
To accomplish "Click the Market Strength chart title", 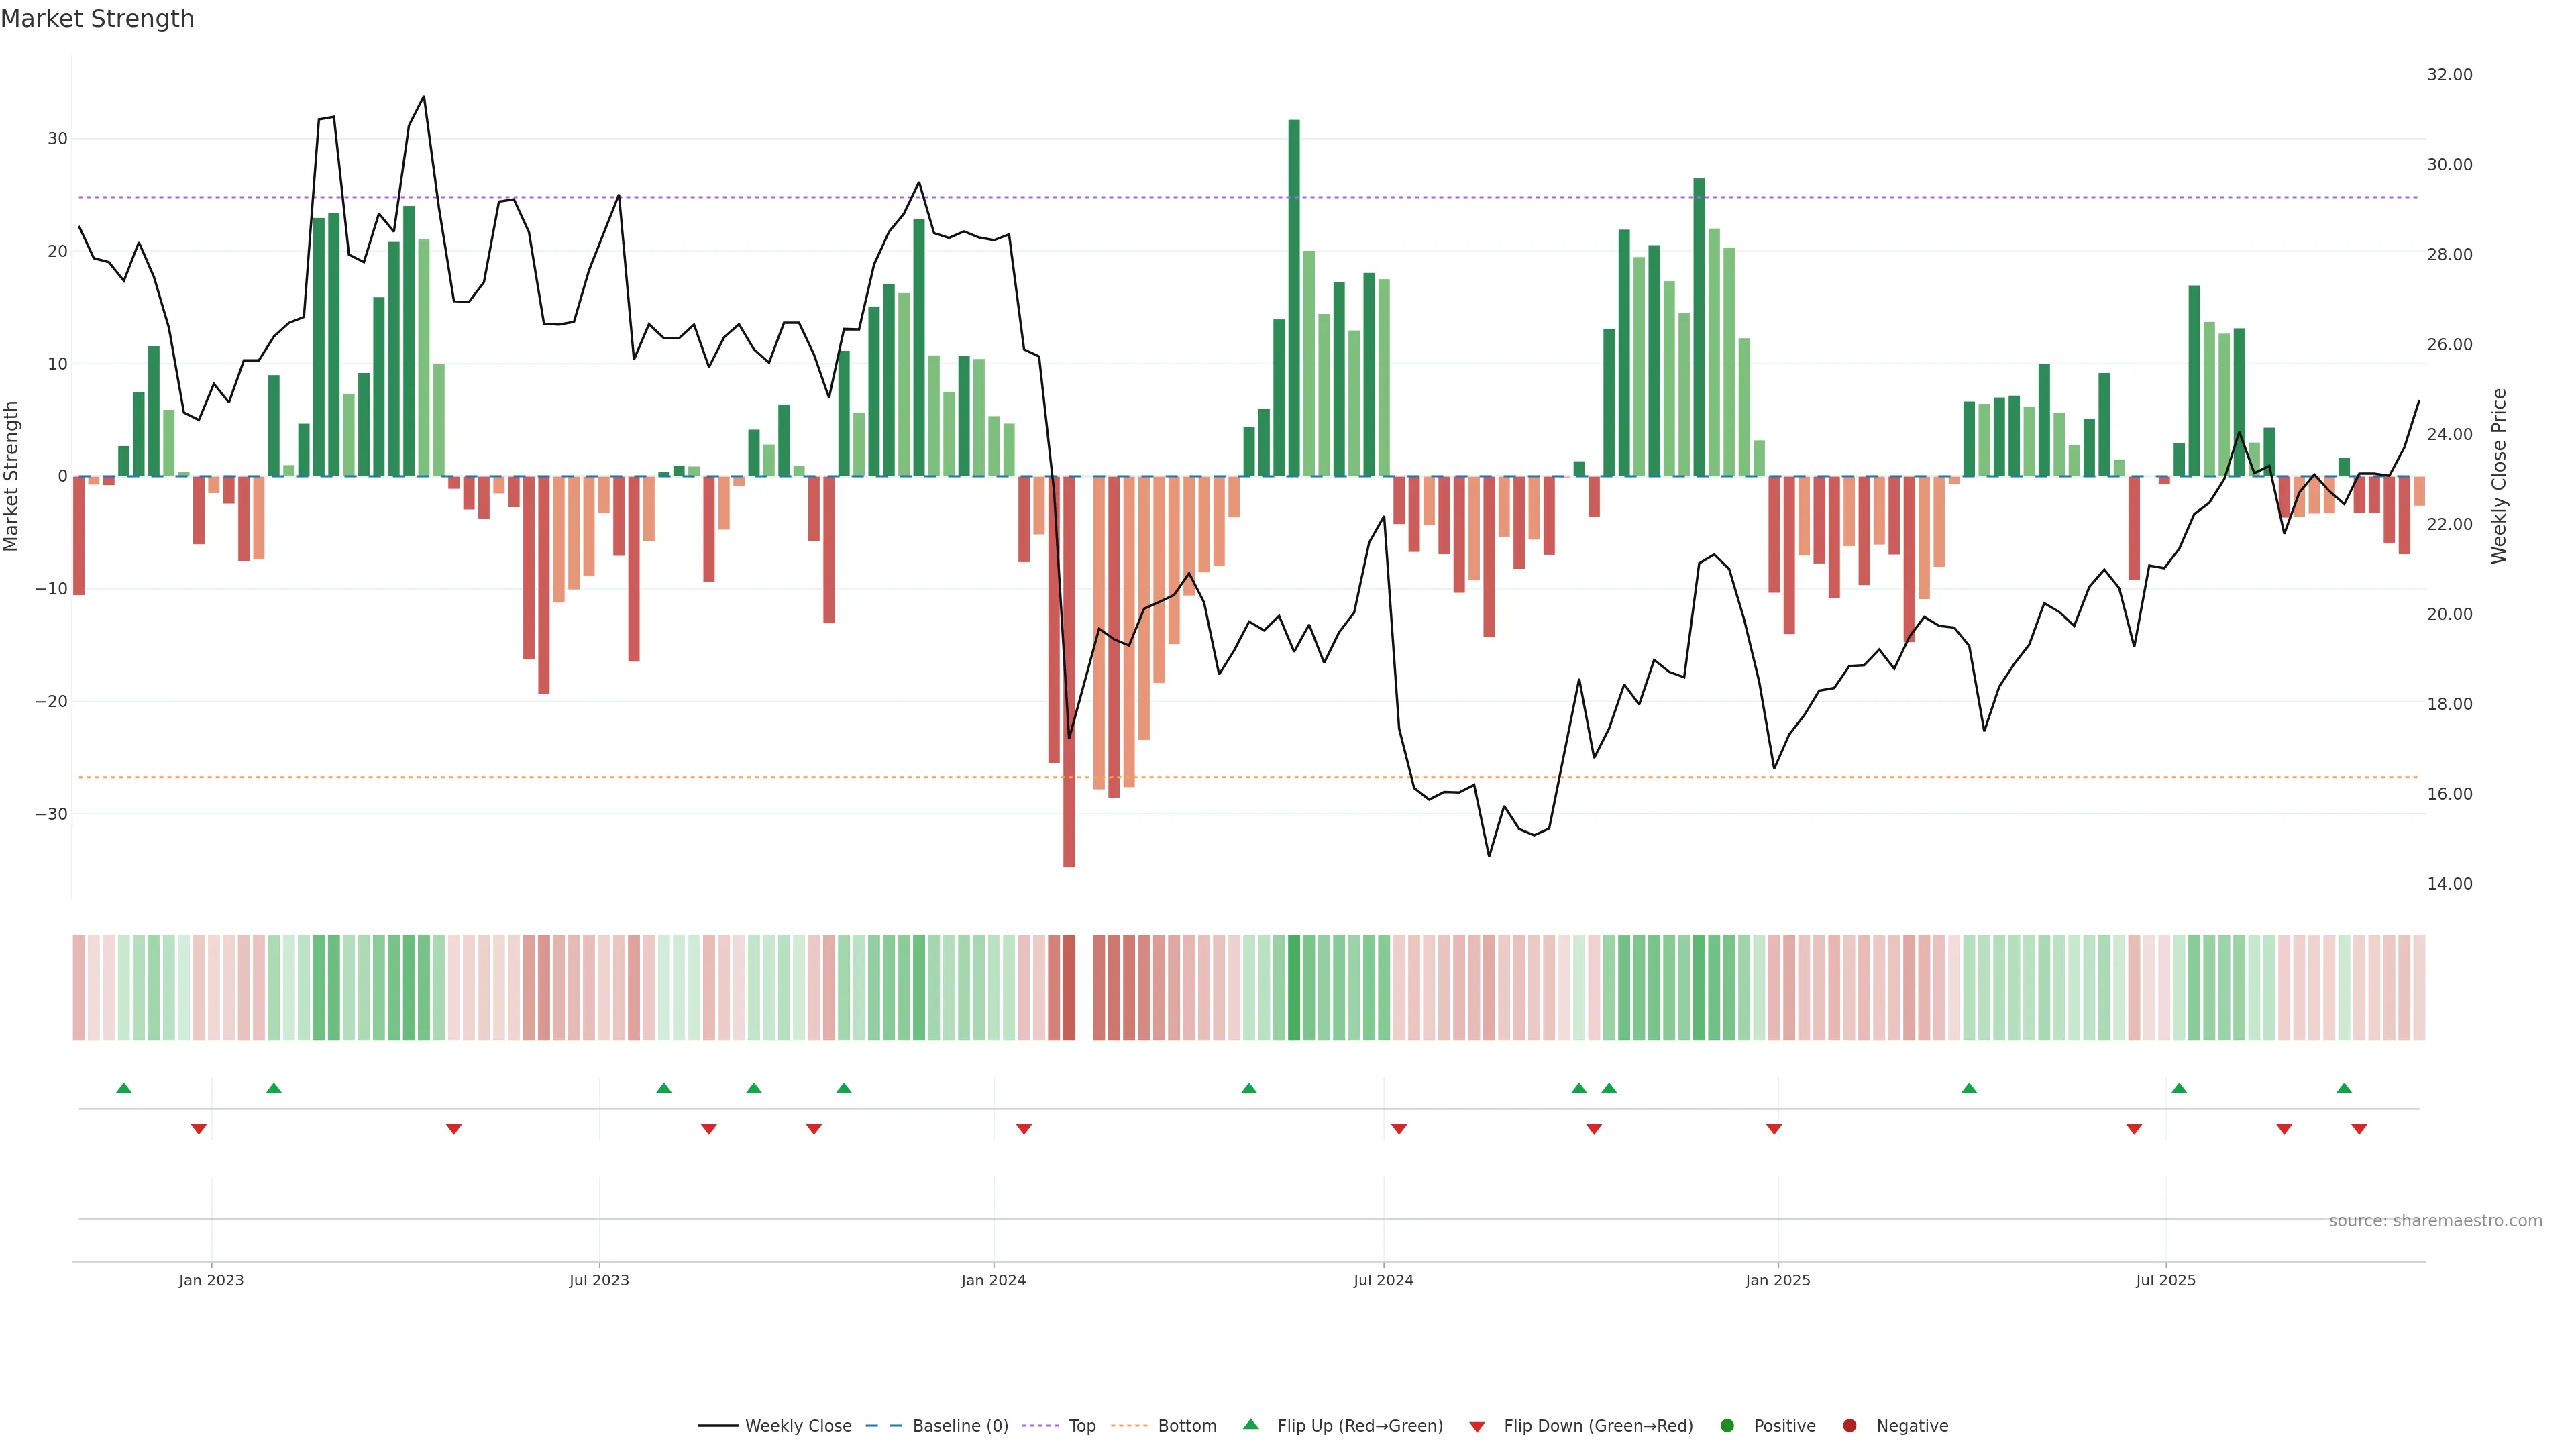I will [97, 19].
